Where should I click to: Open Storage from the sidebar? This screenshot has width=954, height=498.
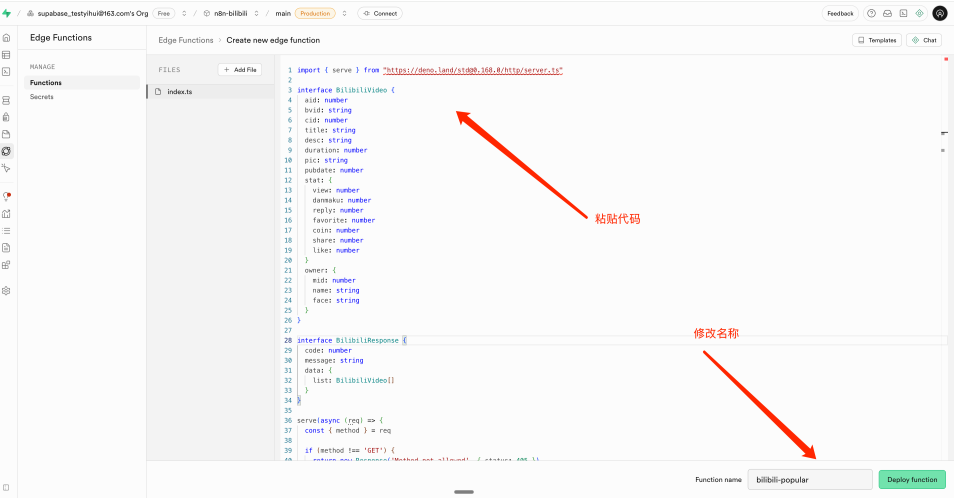pyautogui.click(x=6, y=134)
